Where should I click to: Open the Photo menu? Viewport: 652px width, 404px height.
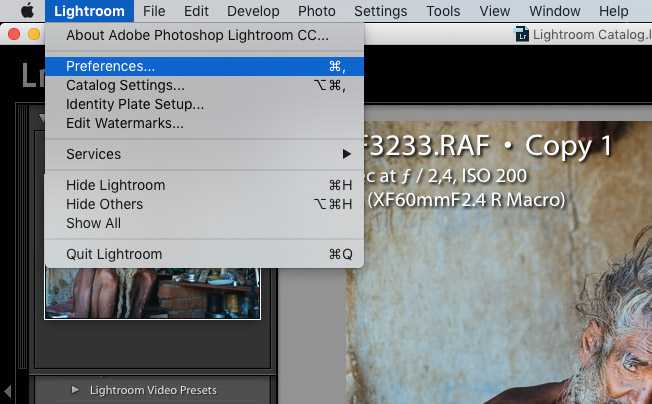(316, 11)
